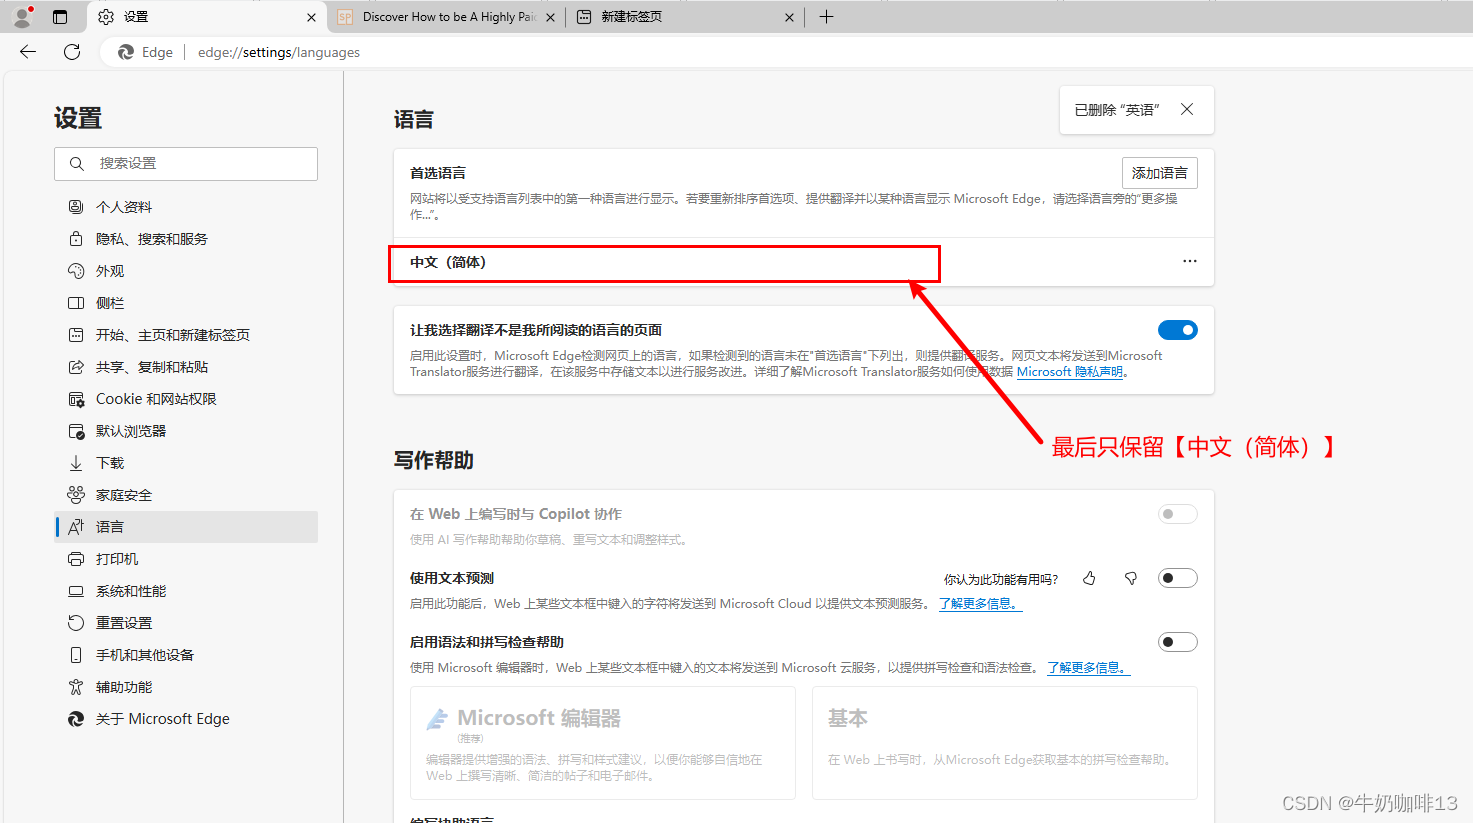Click the address bar URL
Viewport: 1473px width, 823px height.
[279, 52]
